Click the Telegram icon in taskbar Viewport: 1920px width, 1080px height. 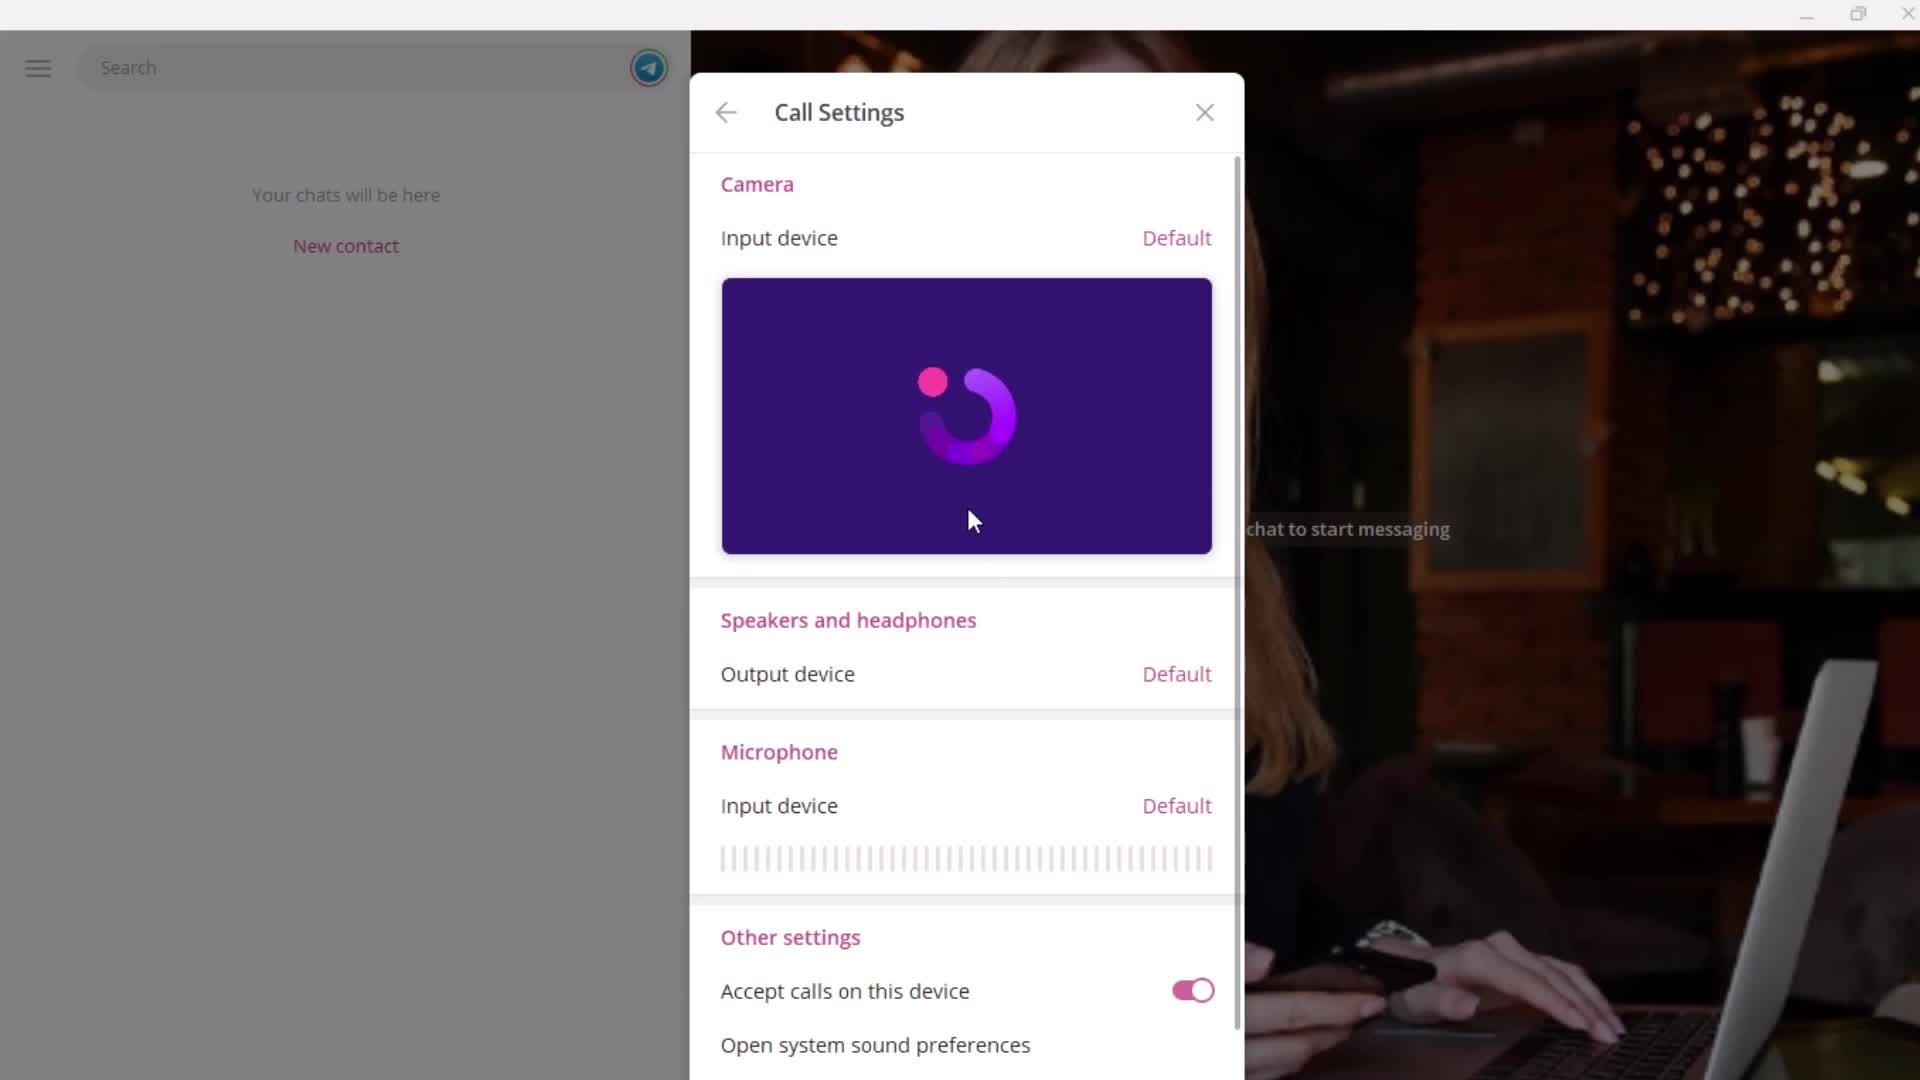(x=650, y=67)
